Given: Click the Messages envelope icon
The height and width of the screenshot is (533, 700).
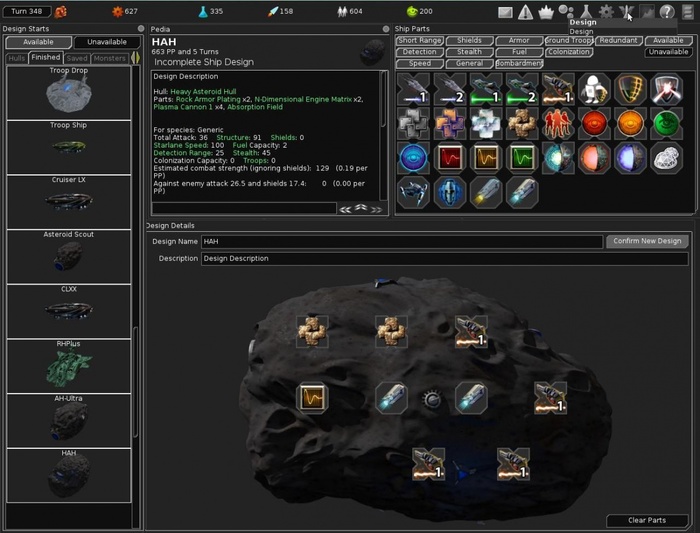Looking at the screenshot, I should pyautogui.click(x=505, y=12).
